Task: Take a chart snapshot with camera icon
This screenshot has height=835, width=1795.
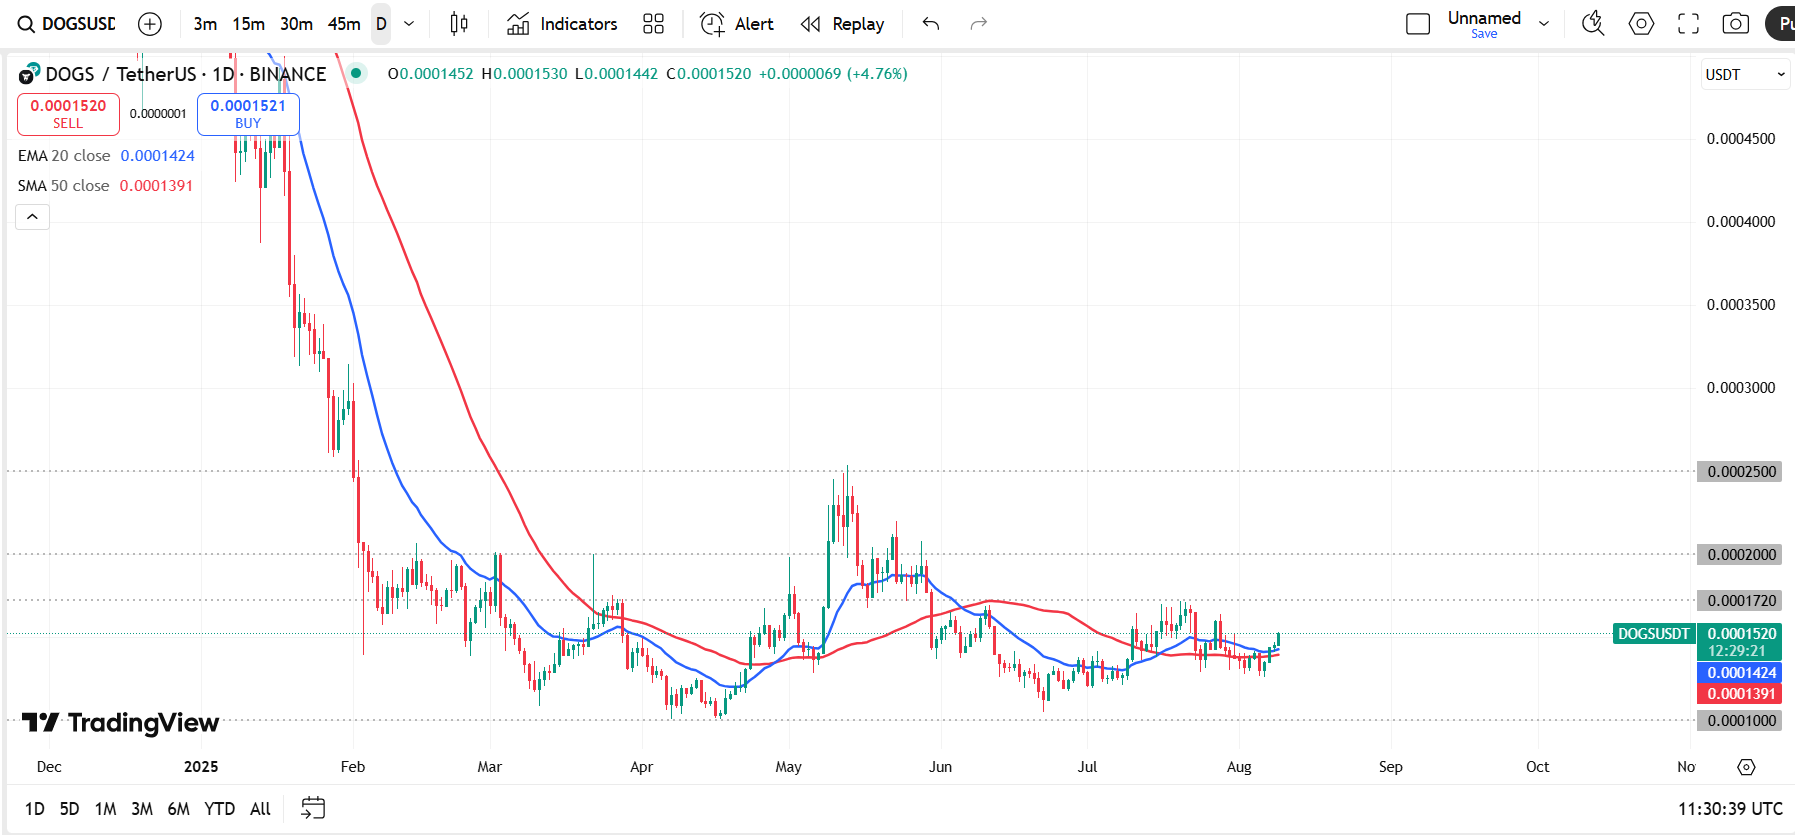Action: point(1736,24)
